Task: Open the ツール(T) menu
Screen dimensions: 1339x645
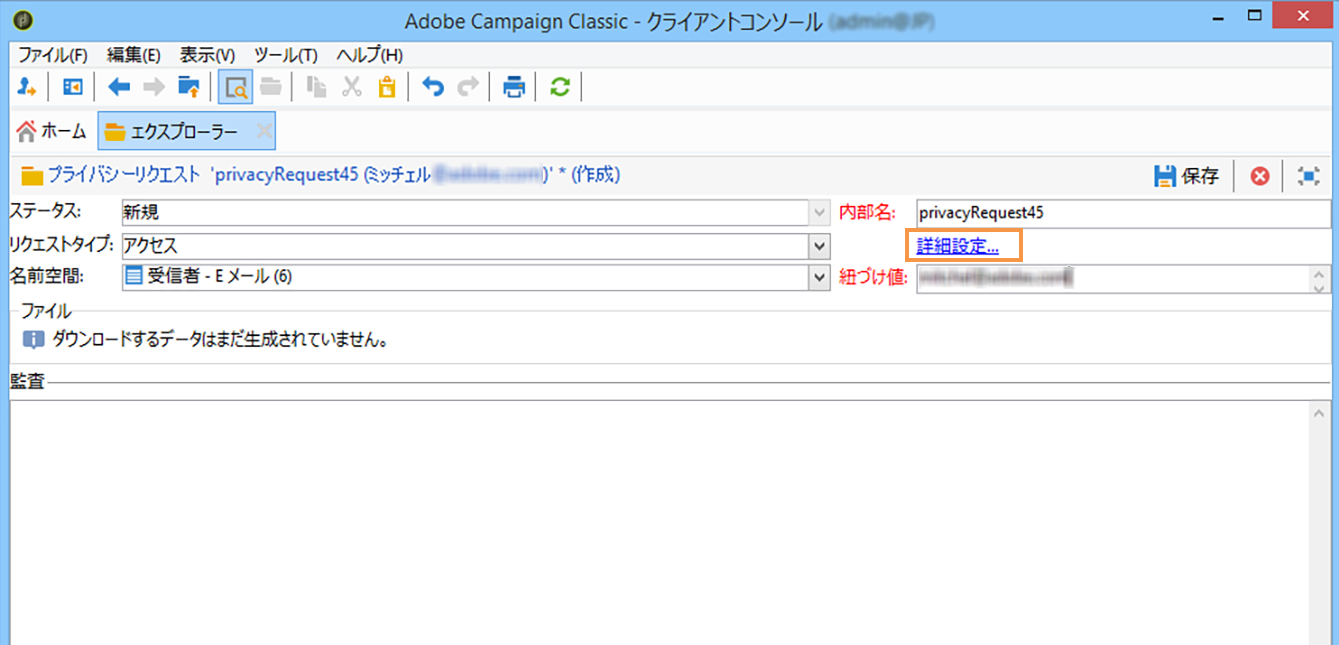Action: (286, 55)
